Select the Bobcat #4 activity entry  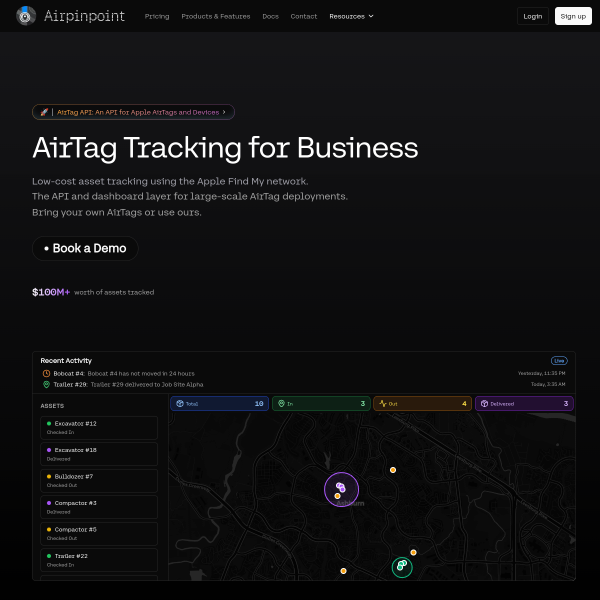304,373
